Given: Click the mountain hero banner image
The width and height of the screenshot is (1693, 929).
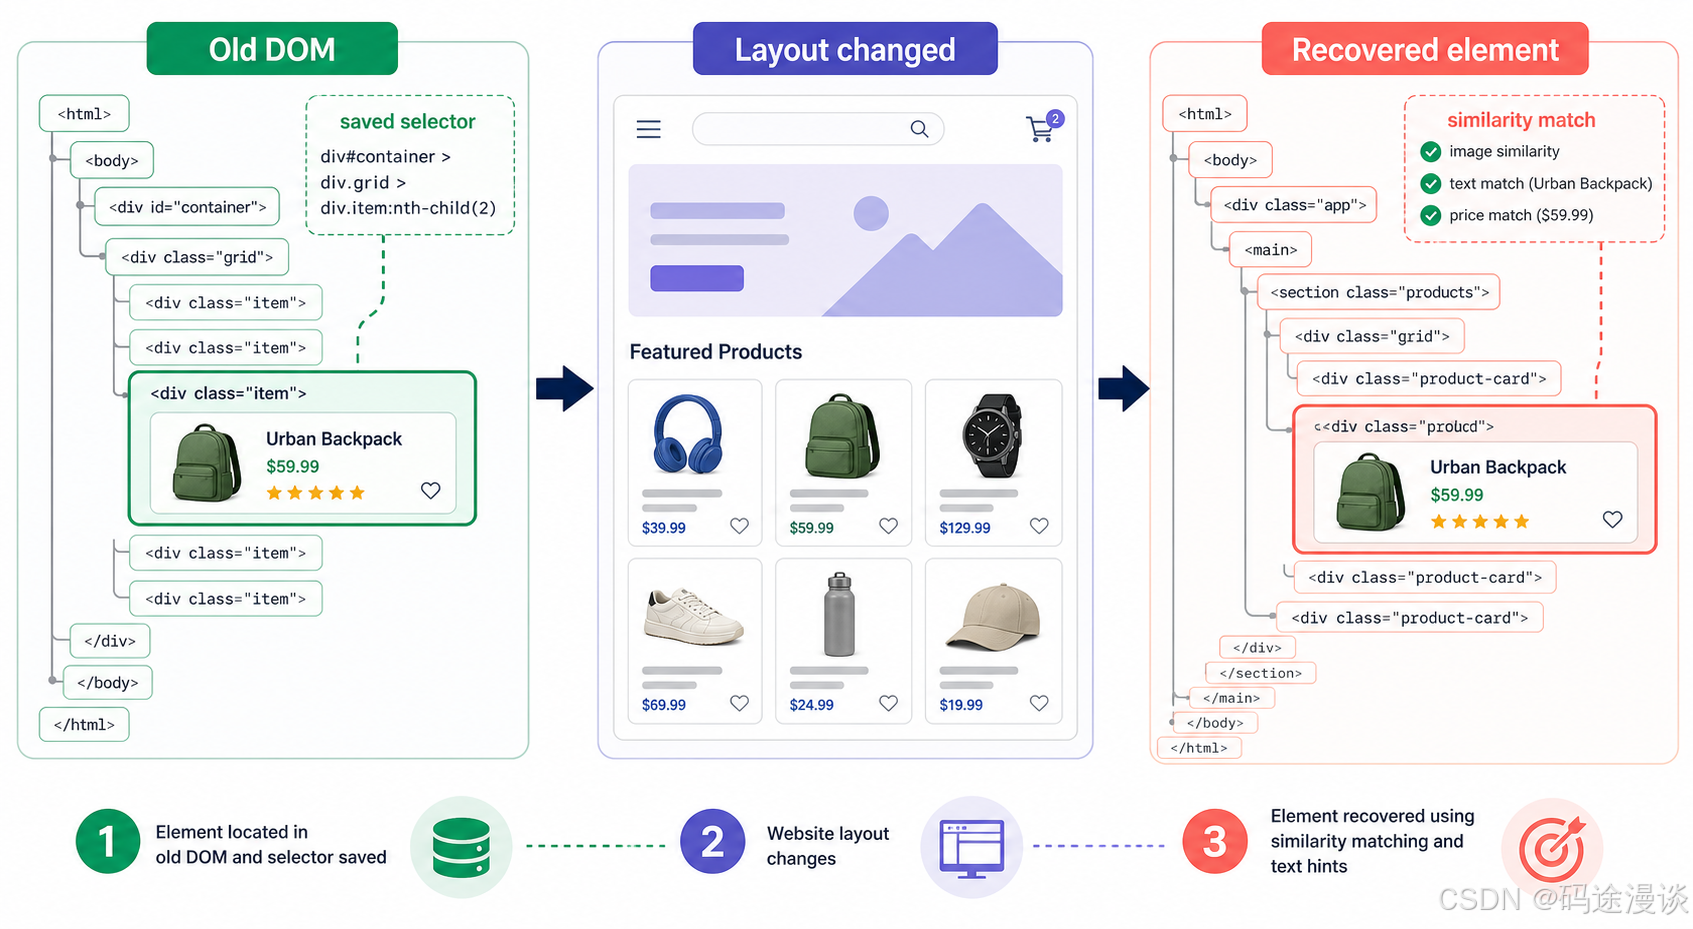Looking at the screenshot, I should [845, 240].
